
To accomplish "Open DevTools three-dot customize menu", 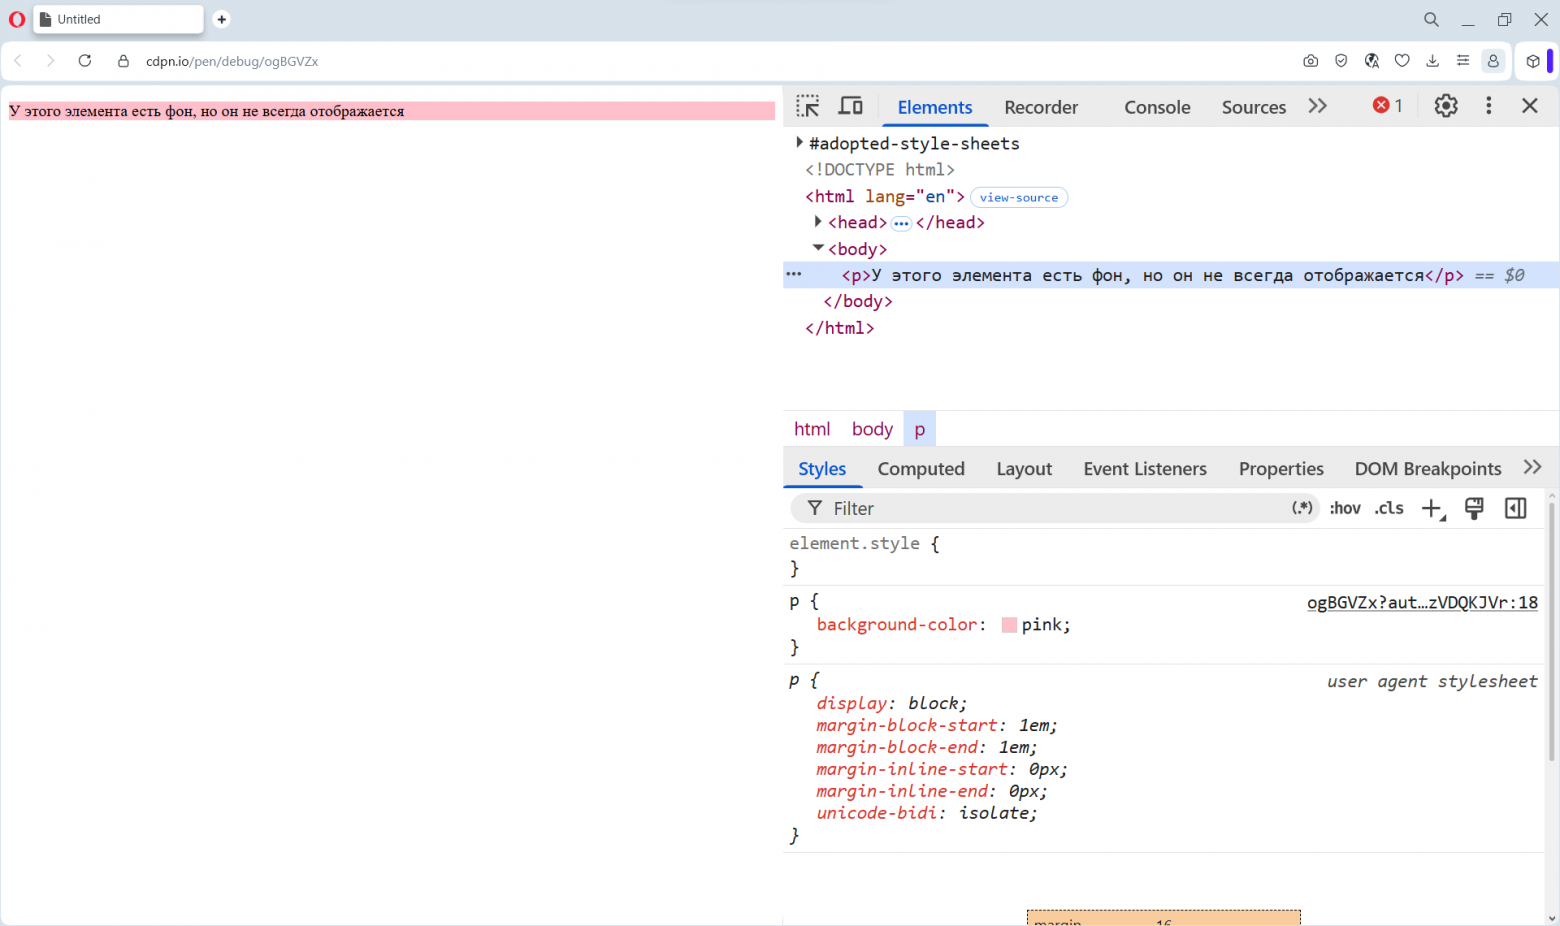I will click(x=1489, y=106).
